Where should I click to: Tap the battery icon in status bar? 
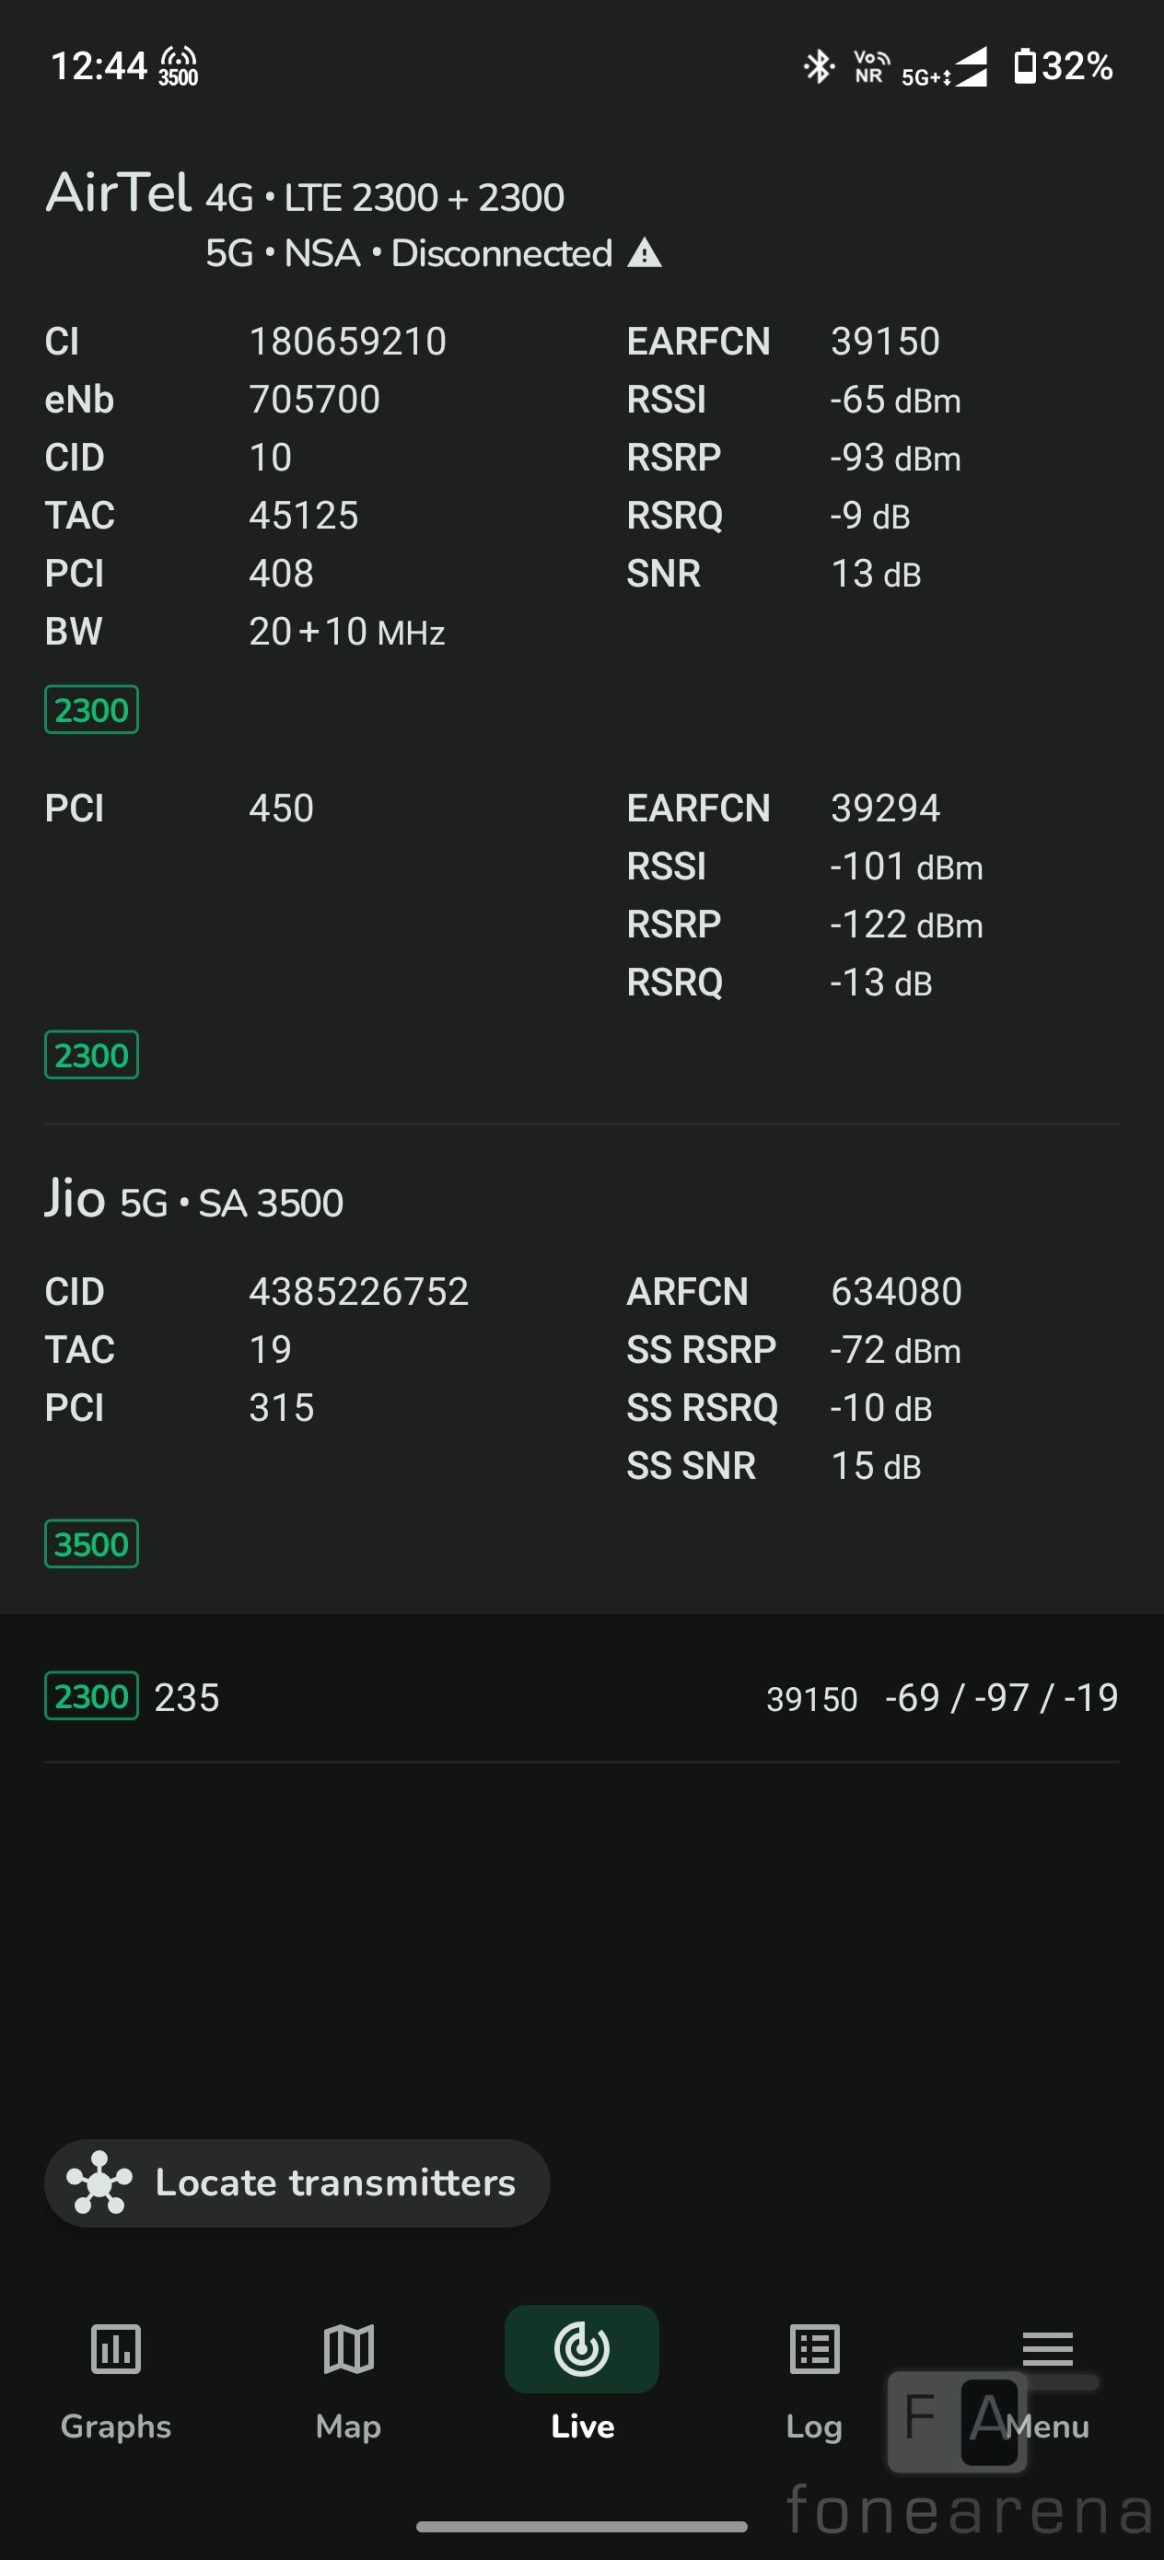[1025, 67]
